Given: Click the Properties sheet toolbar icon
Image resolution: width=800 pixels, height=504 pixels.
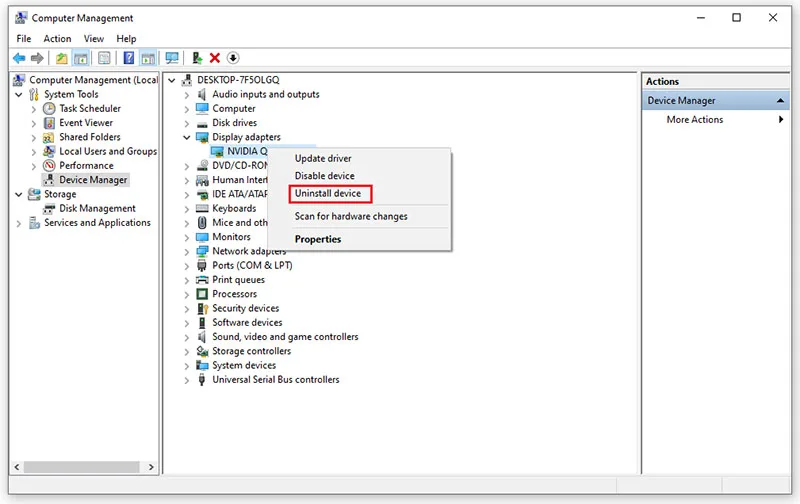Looking at the screenshot, I should (x=104, y=58).
